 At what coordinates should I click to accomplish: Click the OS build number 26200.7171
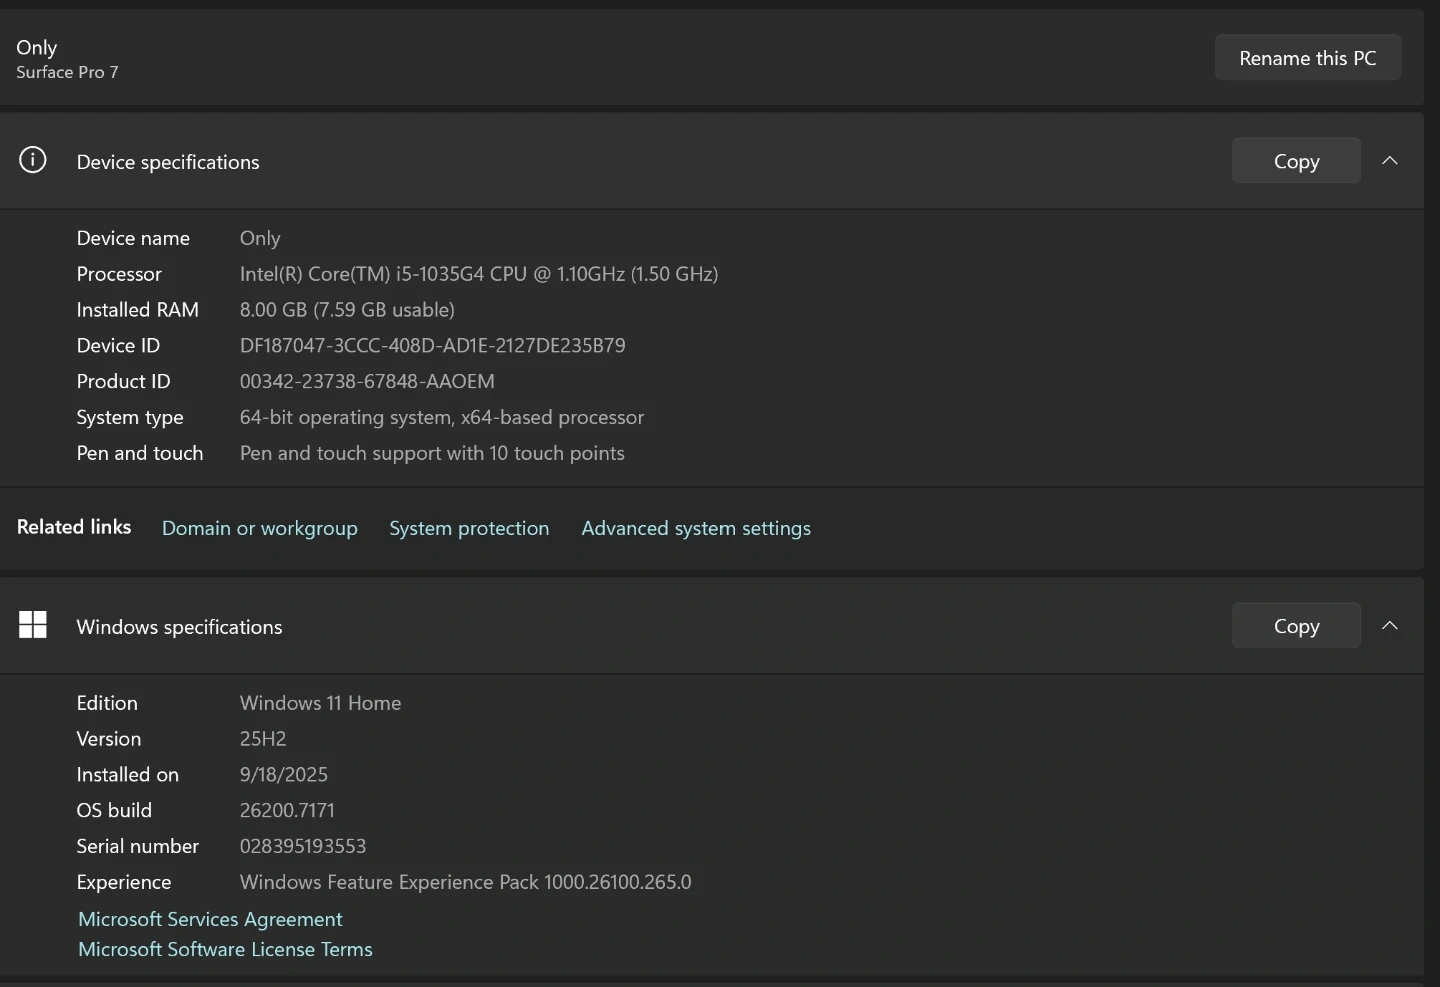coord(287,810)
